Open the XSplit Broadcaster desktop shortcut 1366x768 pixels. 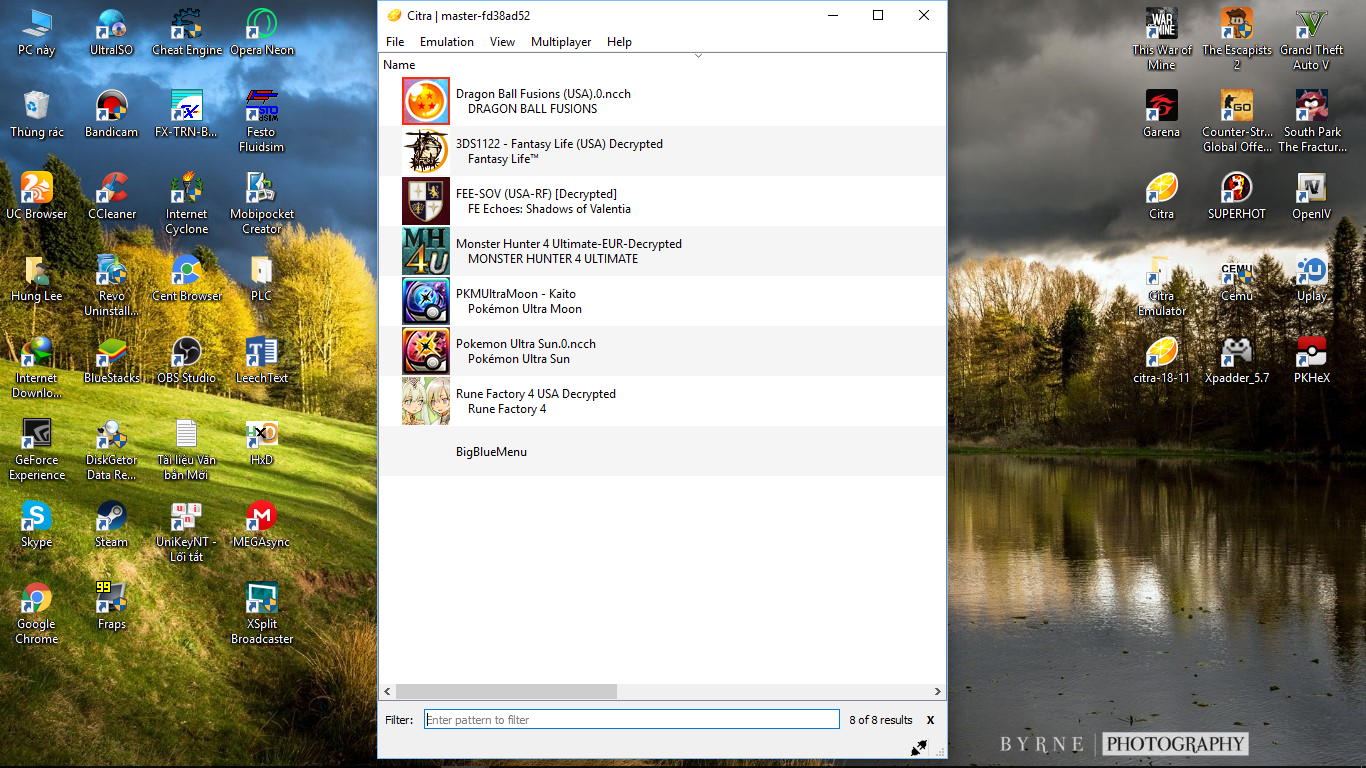(x=262, y=613)
